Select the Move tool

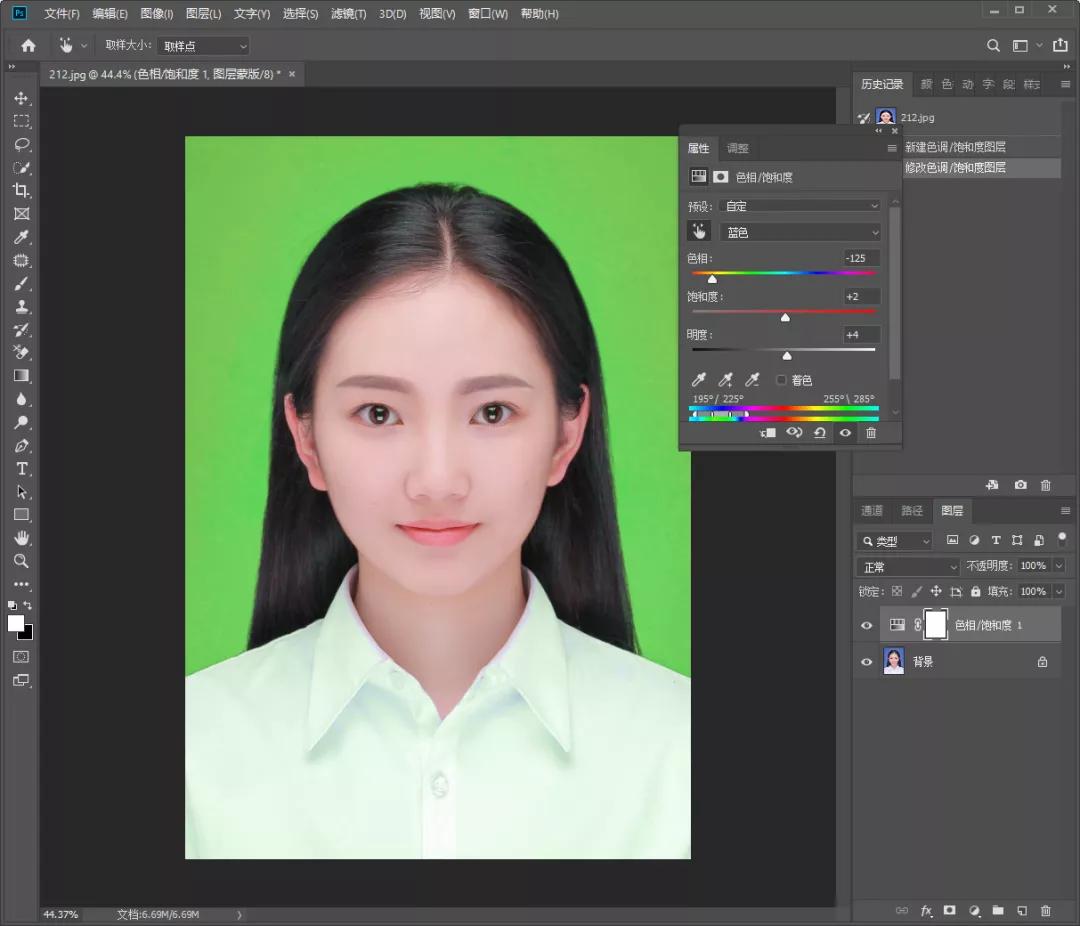[21, 98]
